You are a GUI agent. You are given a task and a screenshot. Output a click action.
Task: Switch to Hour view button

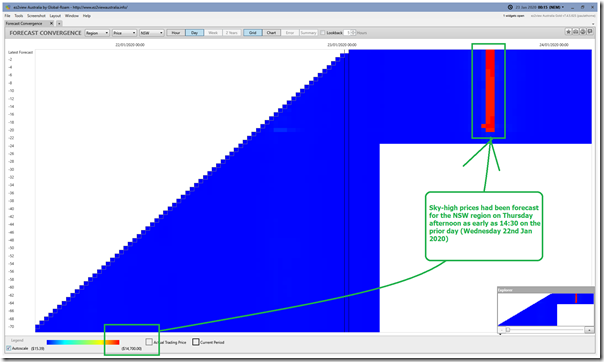point(176,33)
